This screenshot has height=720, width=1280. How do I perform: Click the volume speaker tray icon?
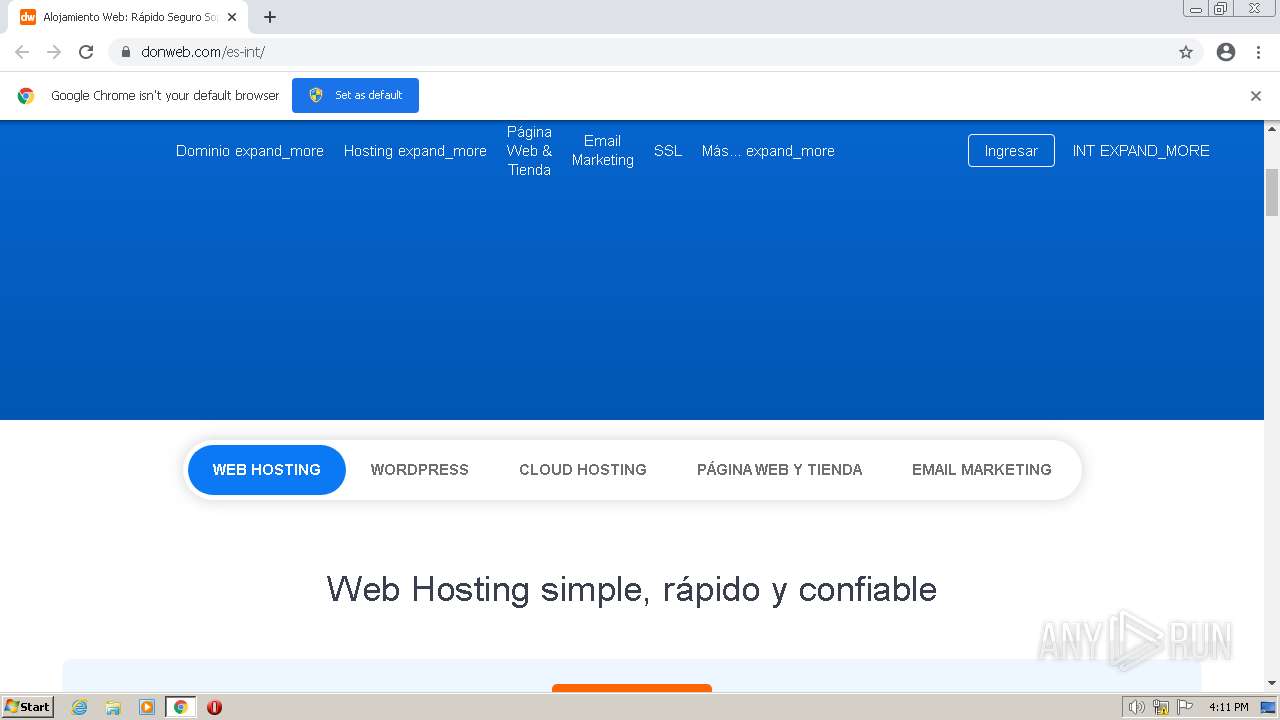pos(1137,707)
